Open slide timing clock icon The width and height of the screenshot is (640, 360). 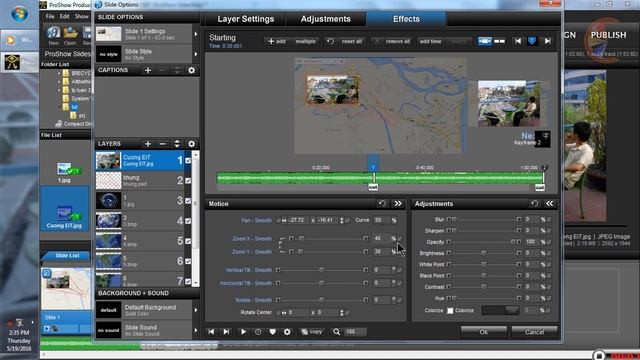point(258,332)
